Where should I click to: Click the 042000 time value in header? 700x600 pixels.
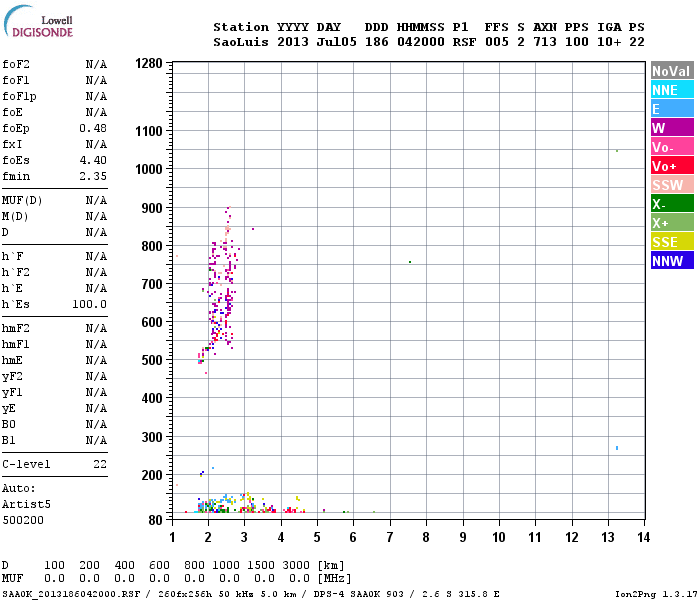(421, 42)
